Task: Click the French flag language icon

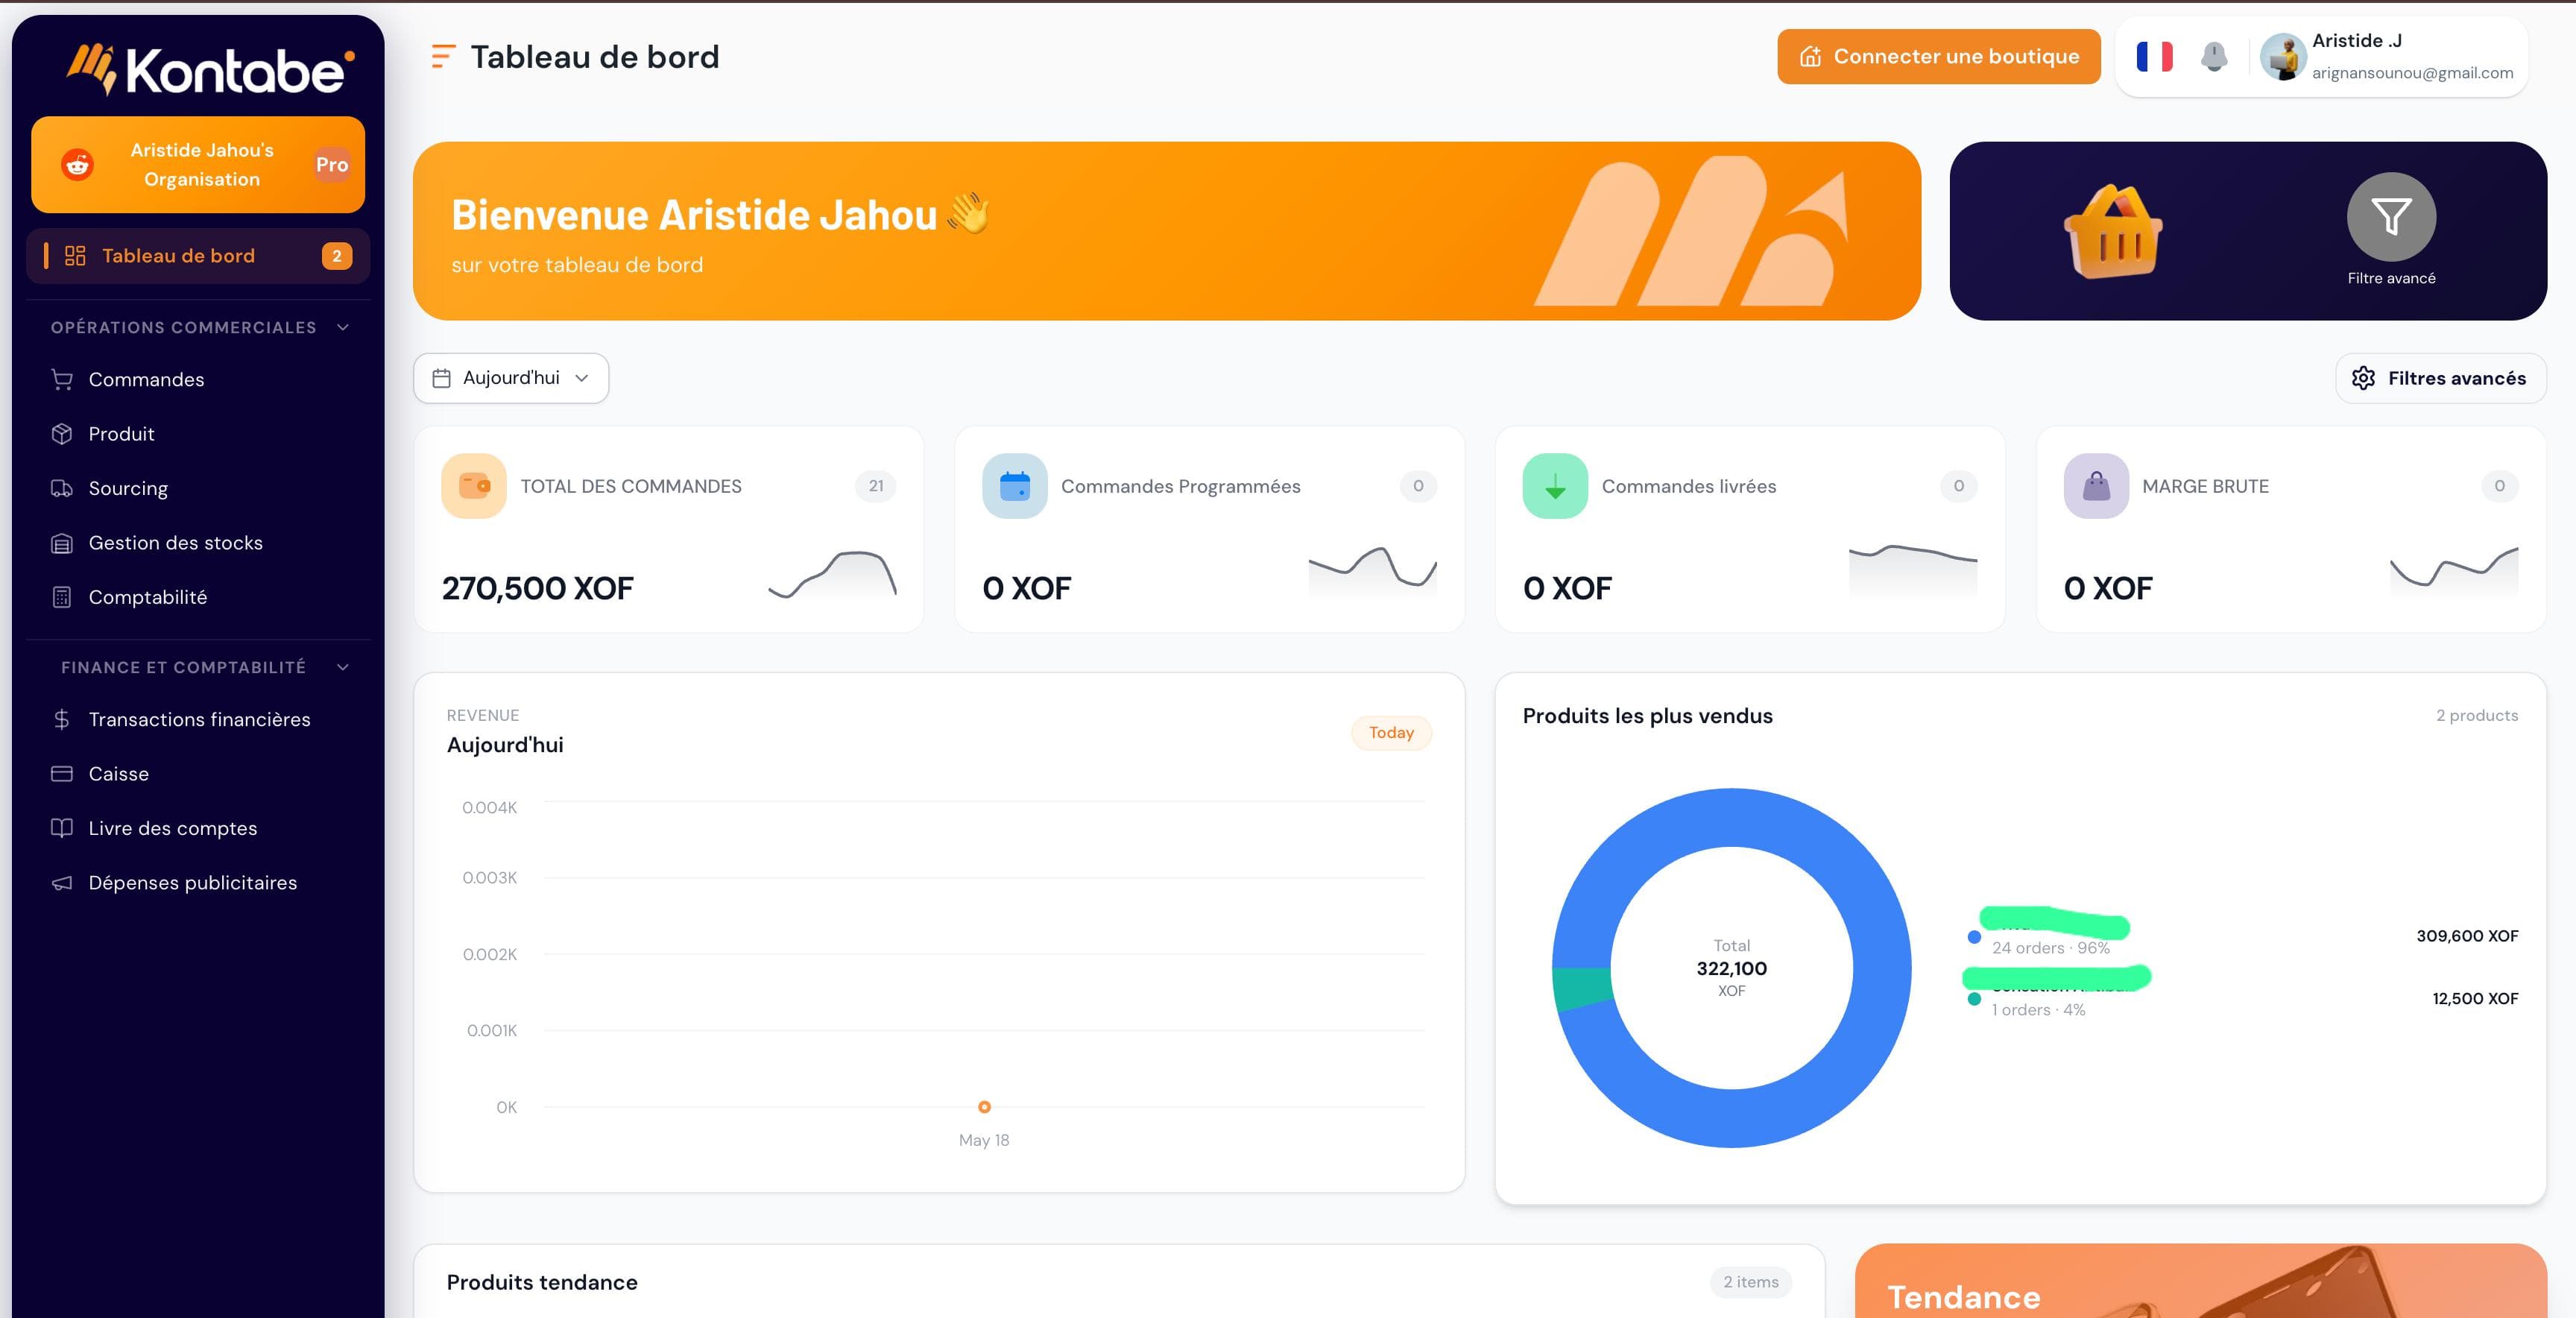Action: point(2154,57)
